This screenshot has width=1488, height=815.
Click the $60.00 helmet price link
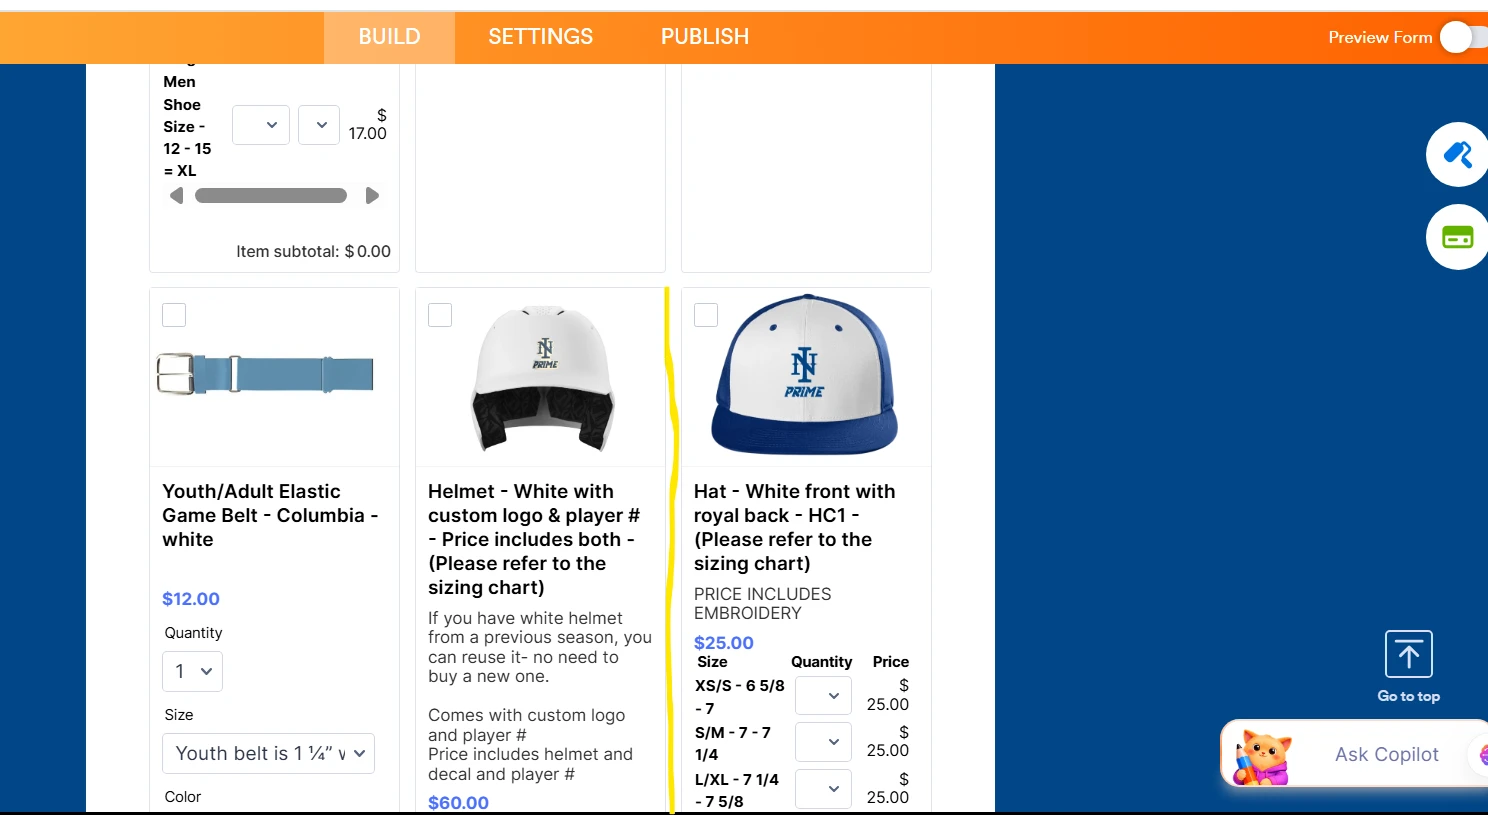tap(458, 802)
